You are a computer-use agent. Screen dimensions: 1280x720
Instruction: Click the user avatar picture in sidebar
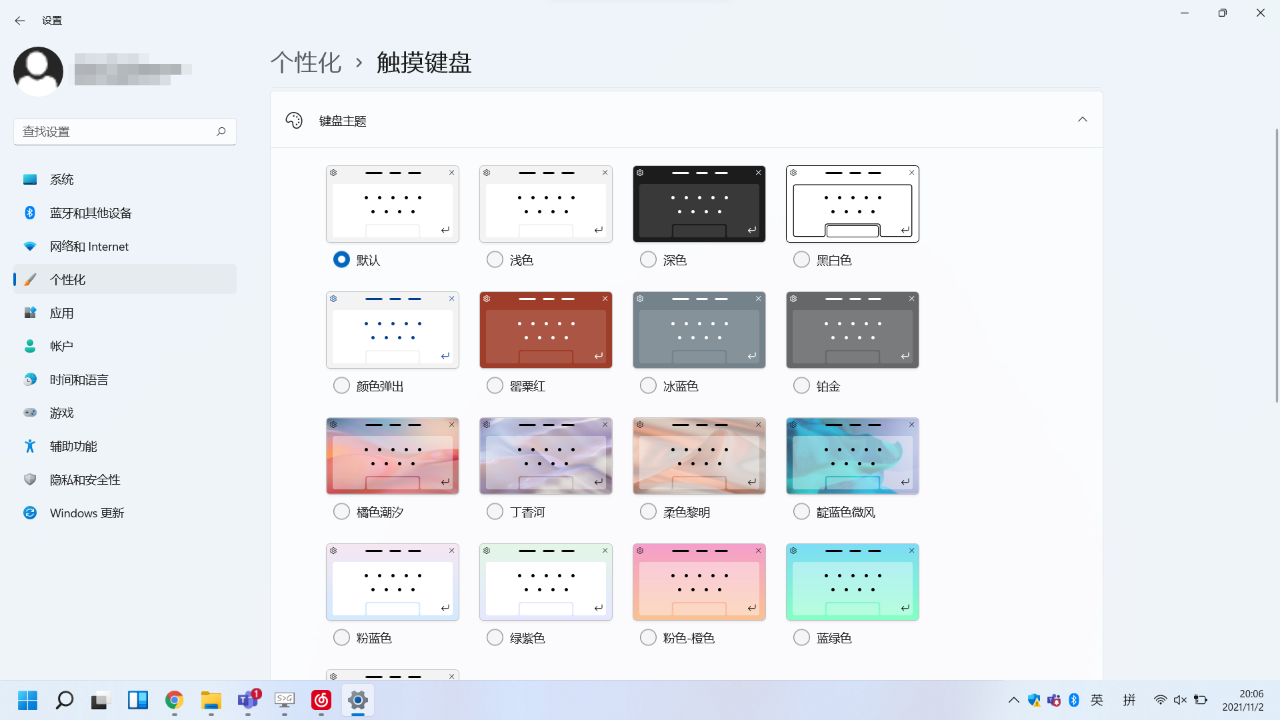(x=38, y=71)
